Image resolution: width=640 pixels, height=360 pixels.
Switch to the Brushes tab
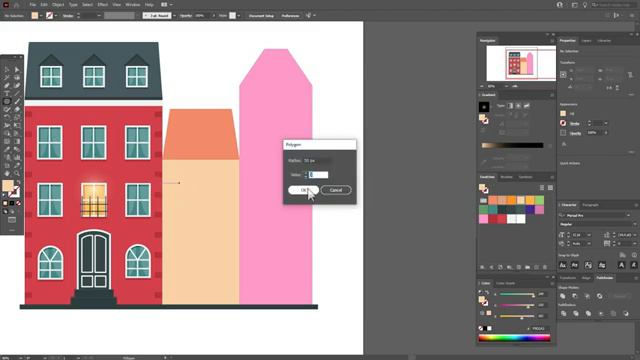click(506, 177)
